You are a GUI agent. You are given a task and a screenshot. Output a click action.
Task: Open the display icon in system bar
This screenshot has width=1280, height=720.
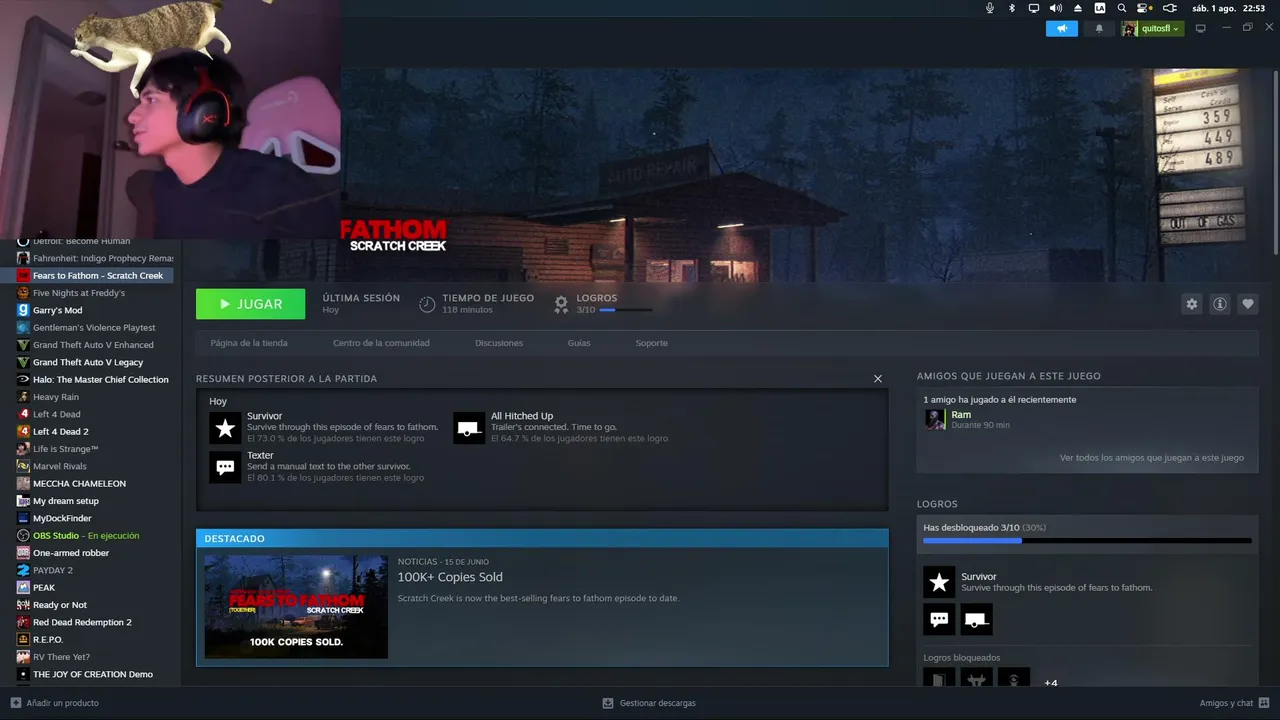click(x=1034, y=8)
